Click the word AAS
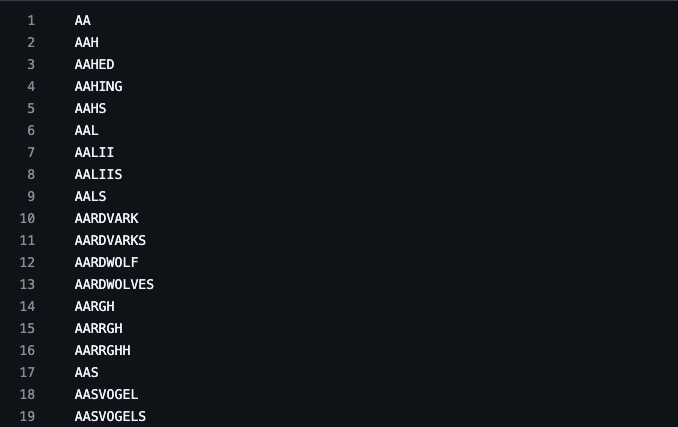This screenshot has width=678, height=427. coord(86,372)
